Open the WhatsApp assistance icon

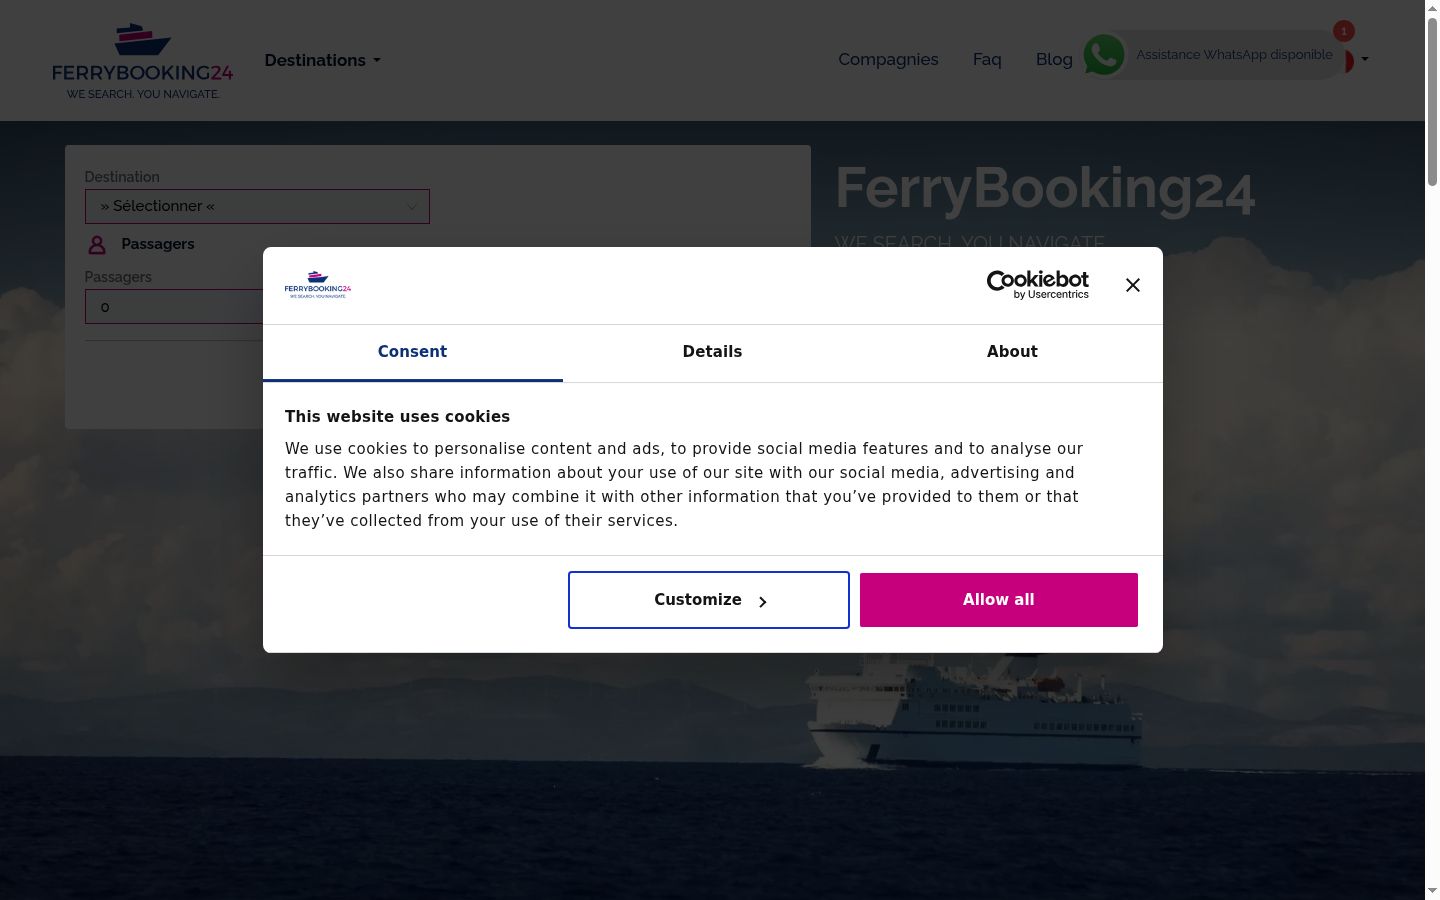1104,55
